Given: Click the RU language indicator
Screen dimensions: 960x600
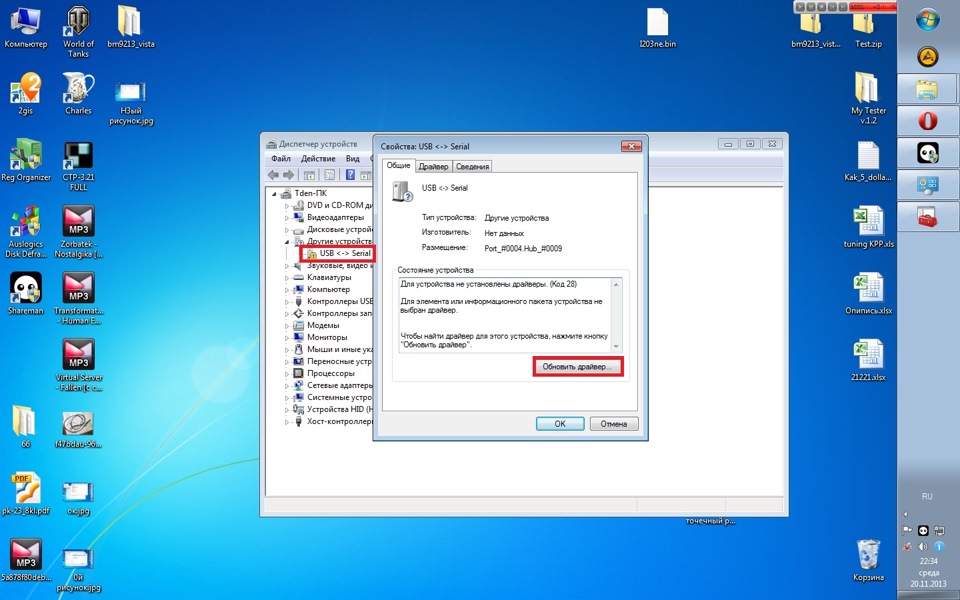Looking at the screenshot, I should pos(928,497).
